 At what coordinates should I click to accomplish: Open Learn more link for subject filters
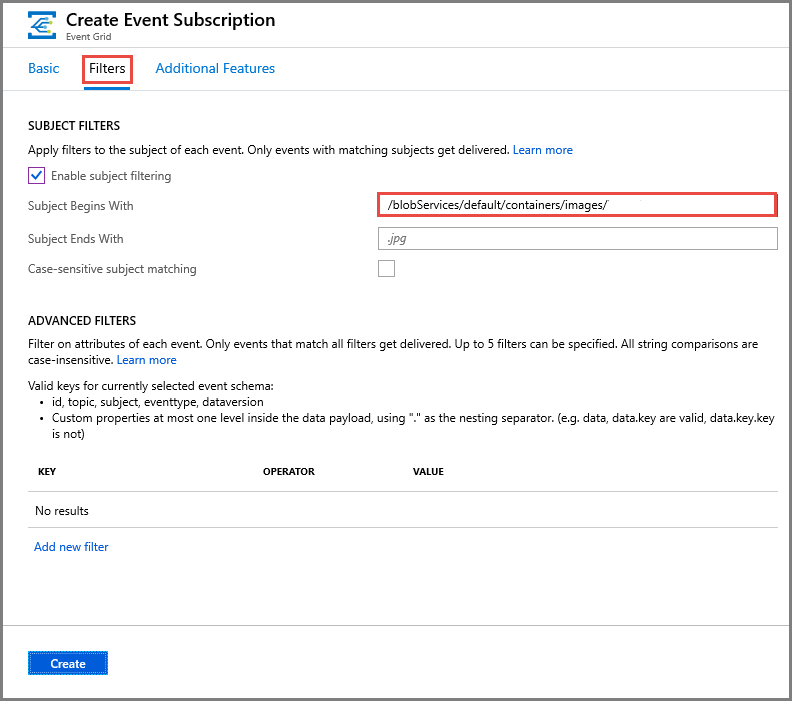click(543, 150)
